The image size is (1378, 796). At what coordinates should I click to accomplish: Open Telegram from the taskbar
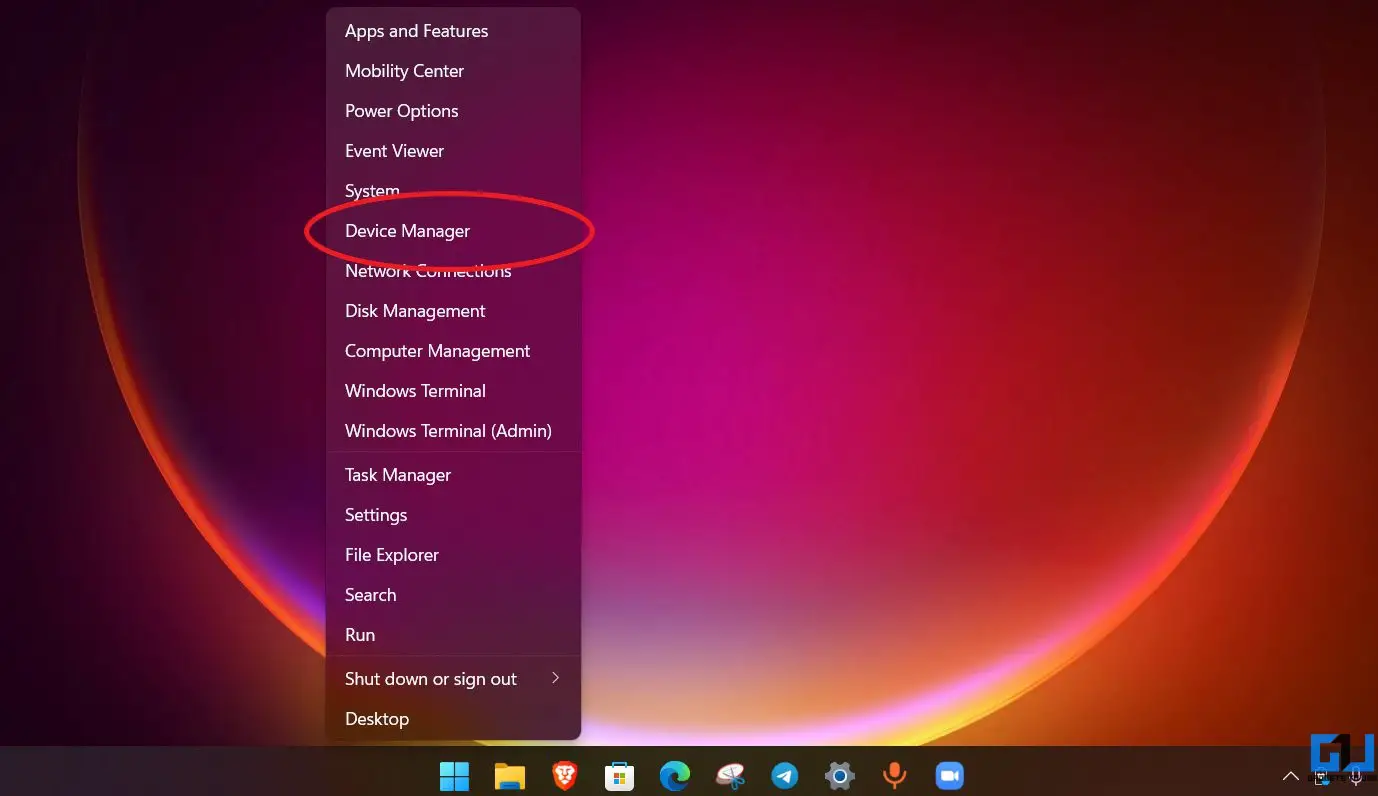click(785, 775)
